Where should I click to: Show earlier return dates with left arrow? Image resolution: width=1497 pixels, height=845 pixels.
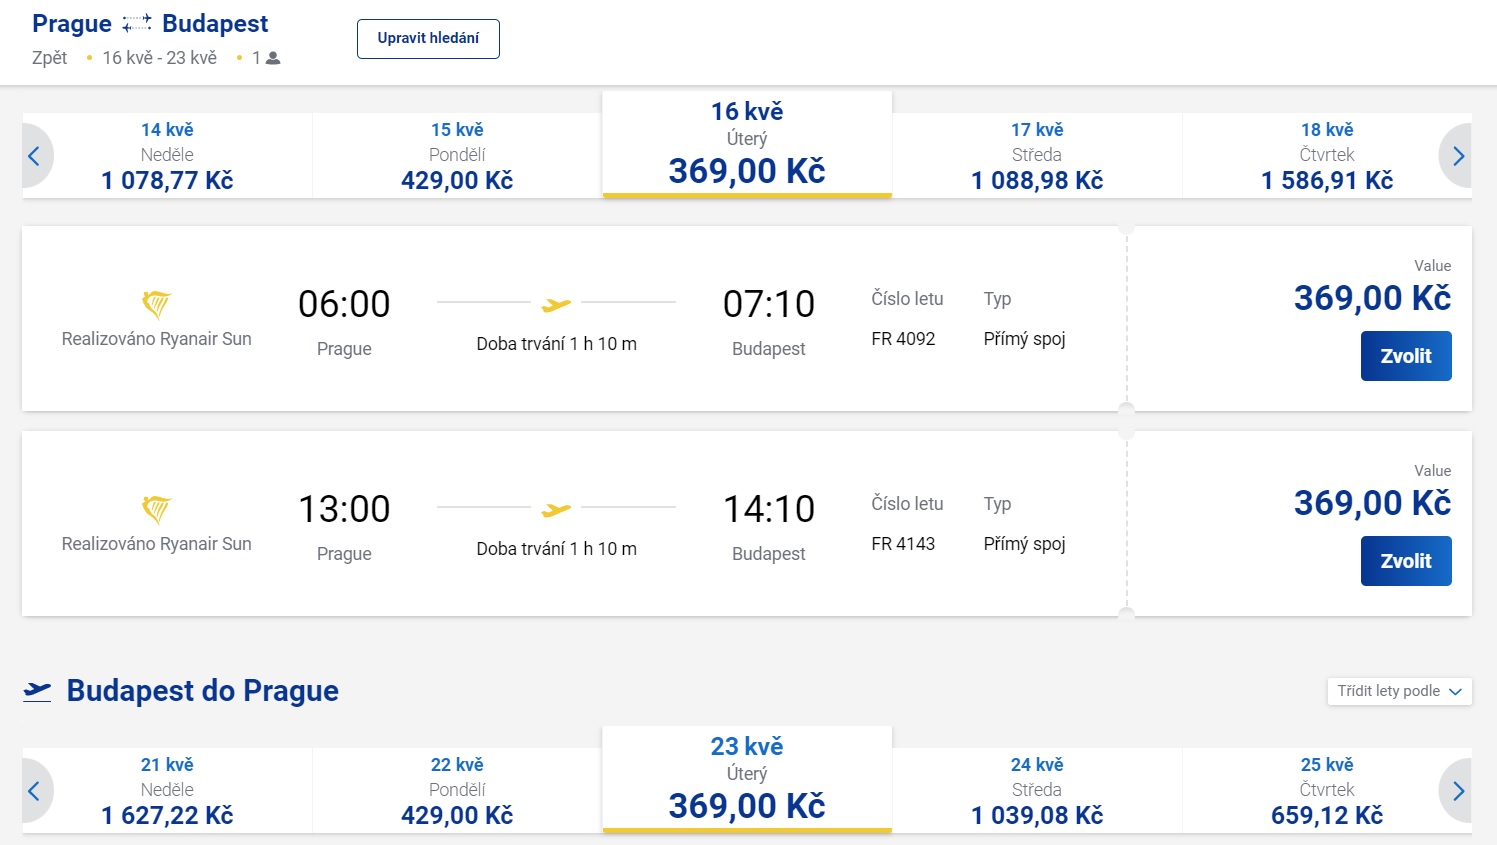35,791
